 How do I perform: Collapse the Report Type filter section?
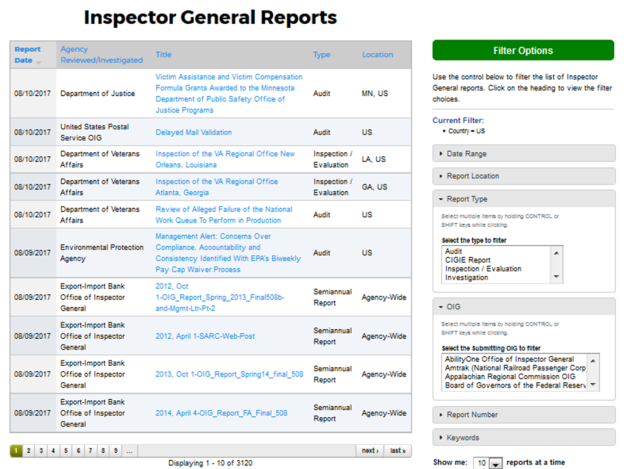pos(467,199)
